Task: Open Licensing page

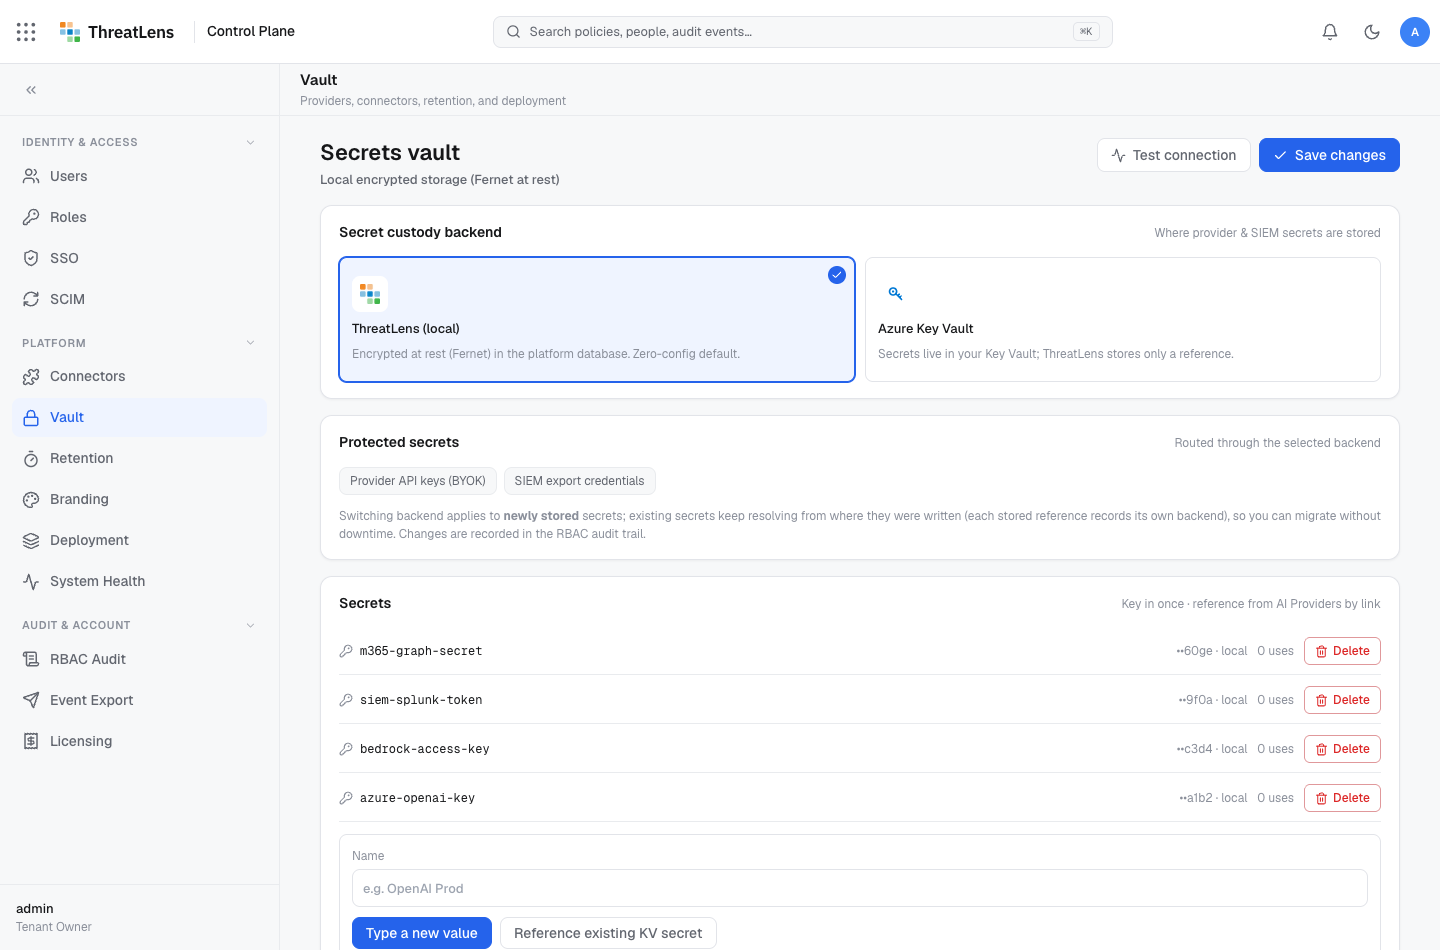Action: coord(139,741)
